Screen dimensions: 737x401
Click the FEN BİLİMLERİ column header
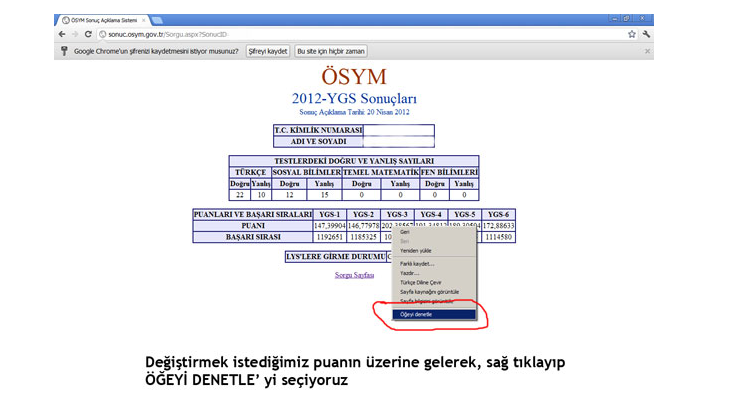[x=449, y=173]
